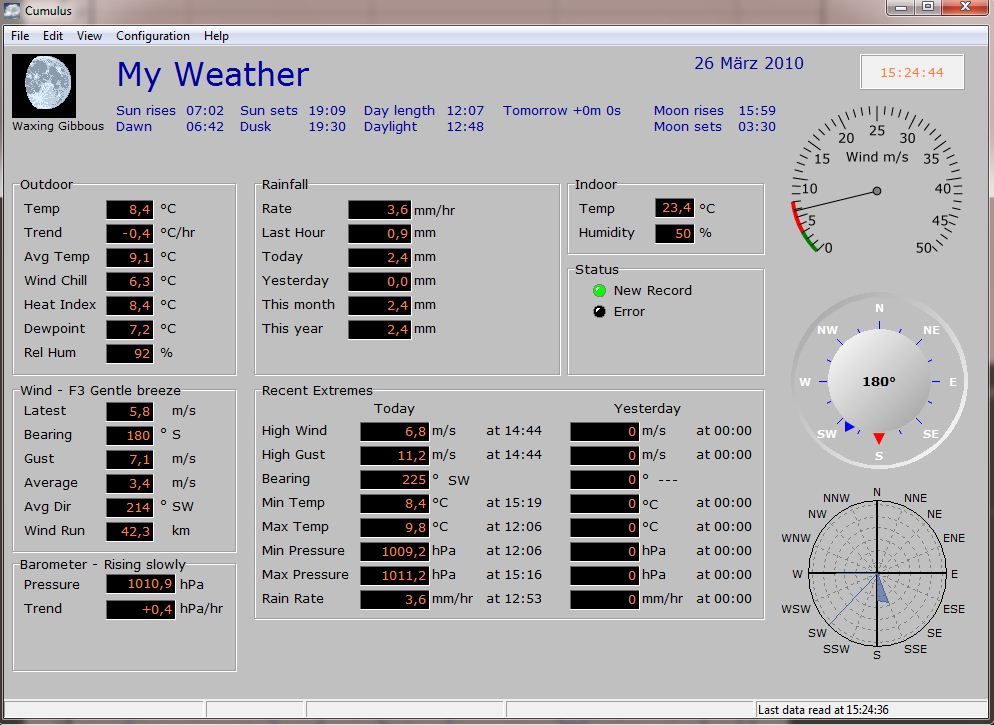Click the indoor Humidity value field
Screen dimensions: 994x725
pos(674,233)
